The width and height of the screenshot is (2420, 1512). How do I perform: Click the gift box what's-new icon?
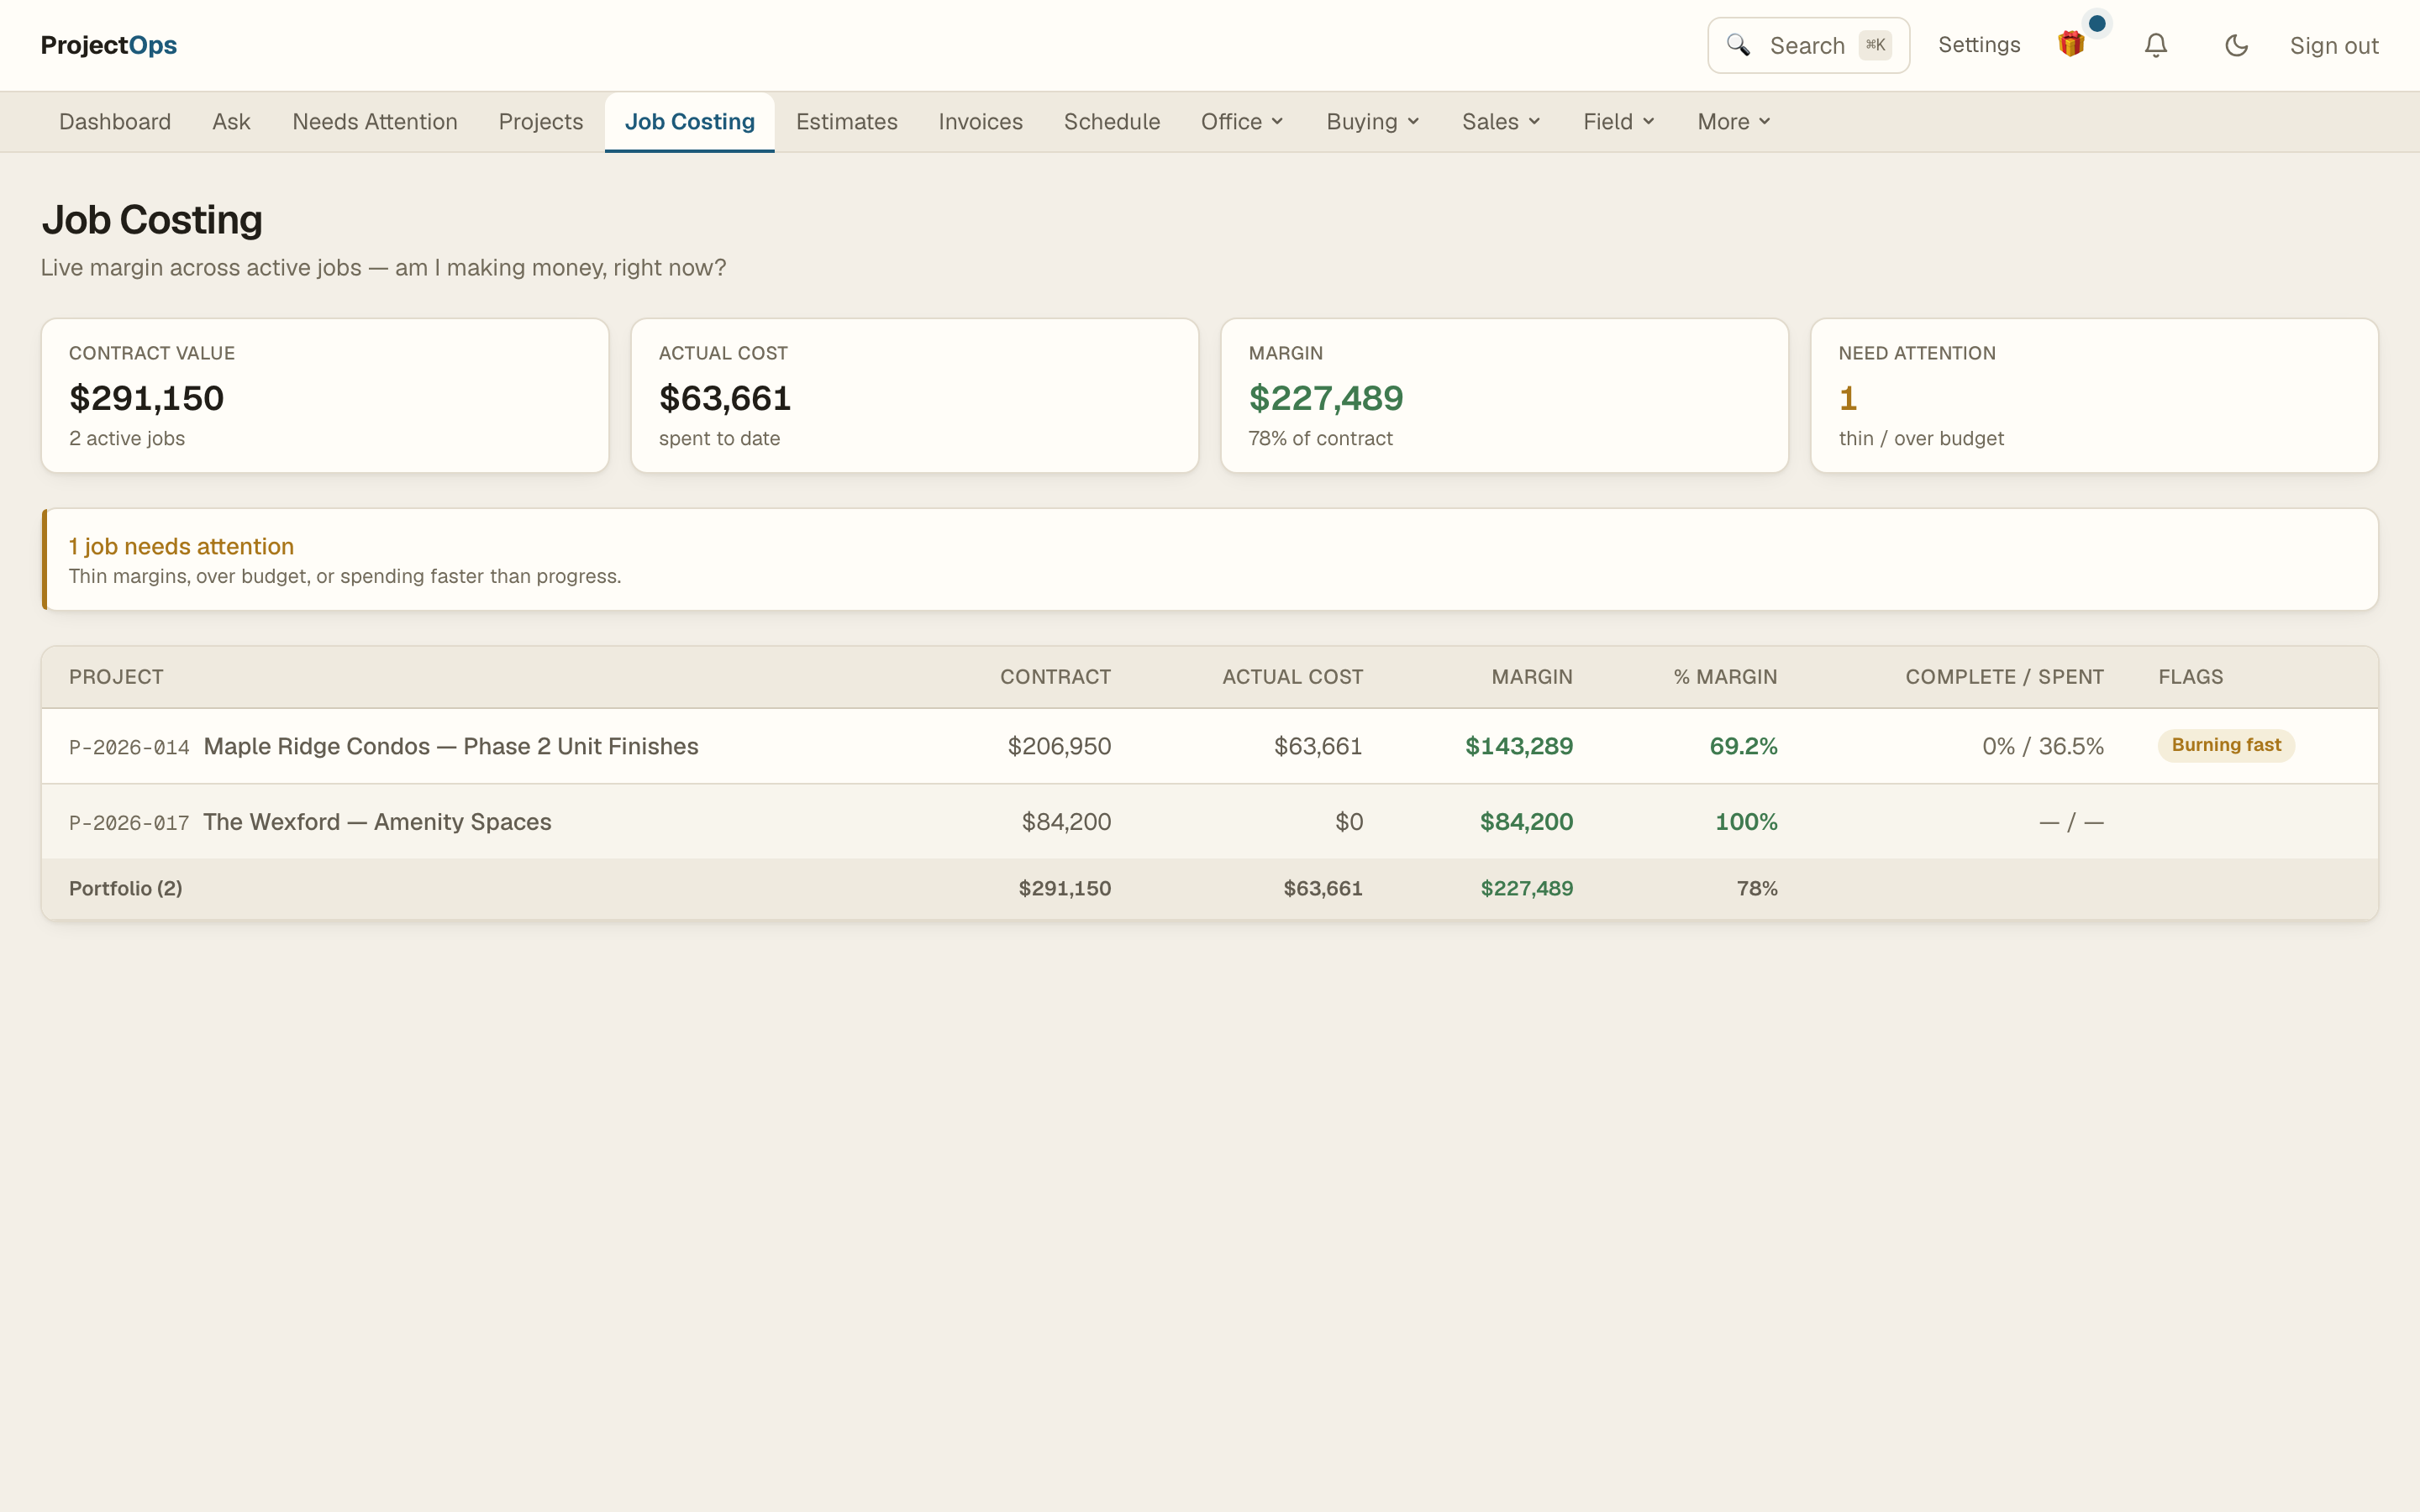tap(2071, 45)
